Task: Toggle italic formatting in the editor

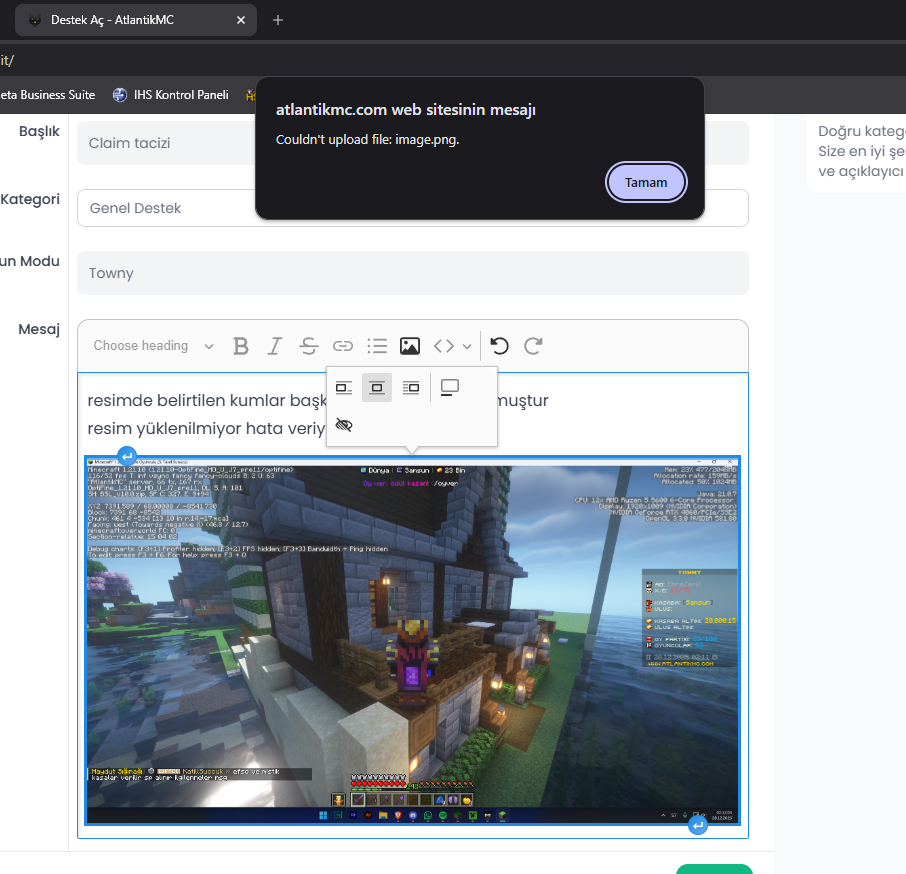Action: point(274,346)
